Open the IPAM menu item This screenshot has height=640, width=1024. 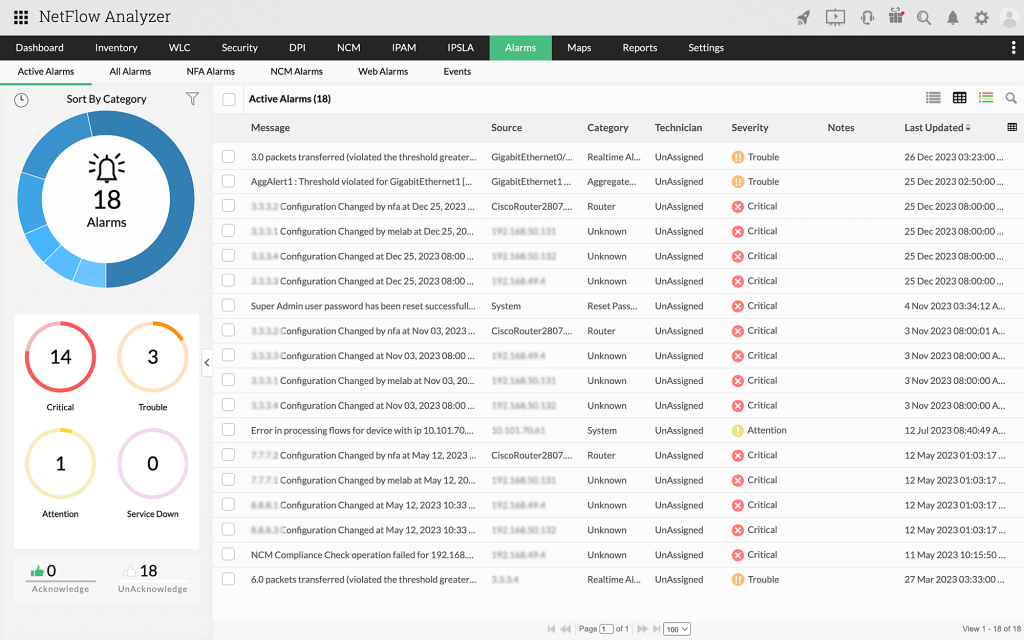403,47
